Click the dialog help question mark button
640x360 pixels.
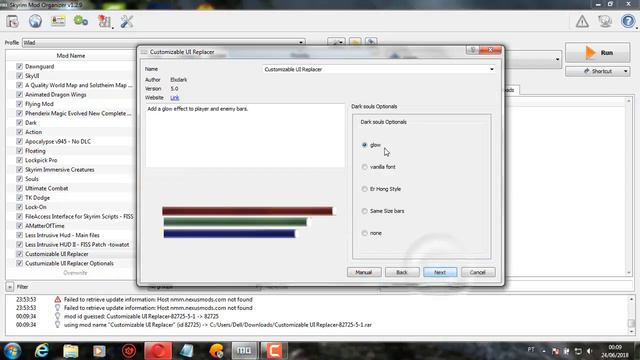(x=472, y=50)
